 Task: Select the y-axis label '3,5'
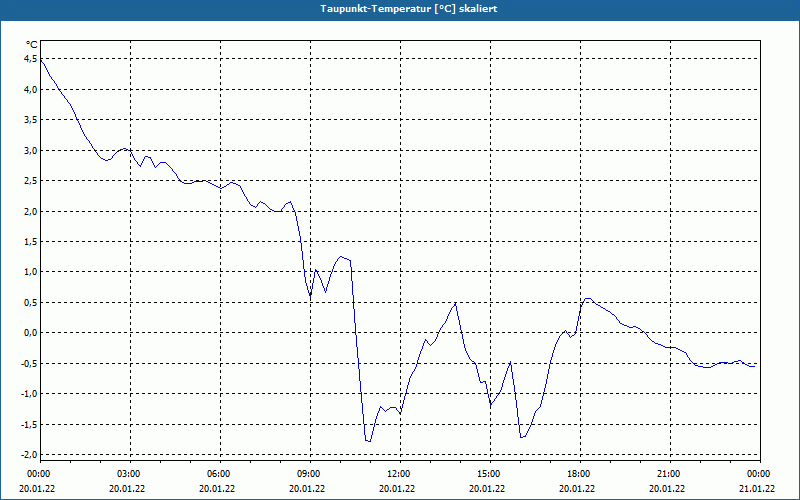[31, 120]
